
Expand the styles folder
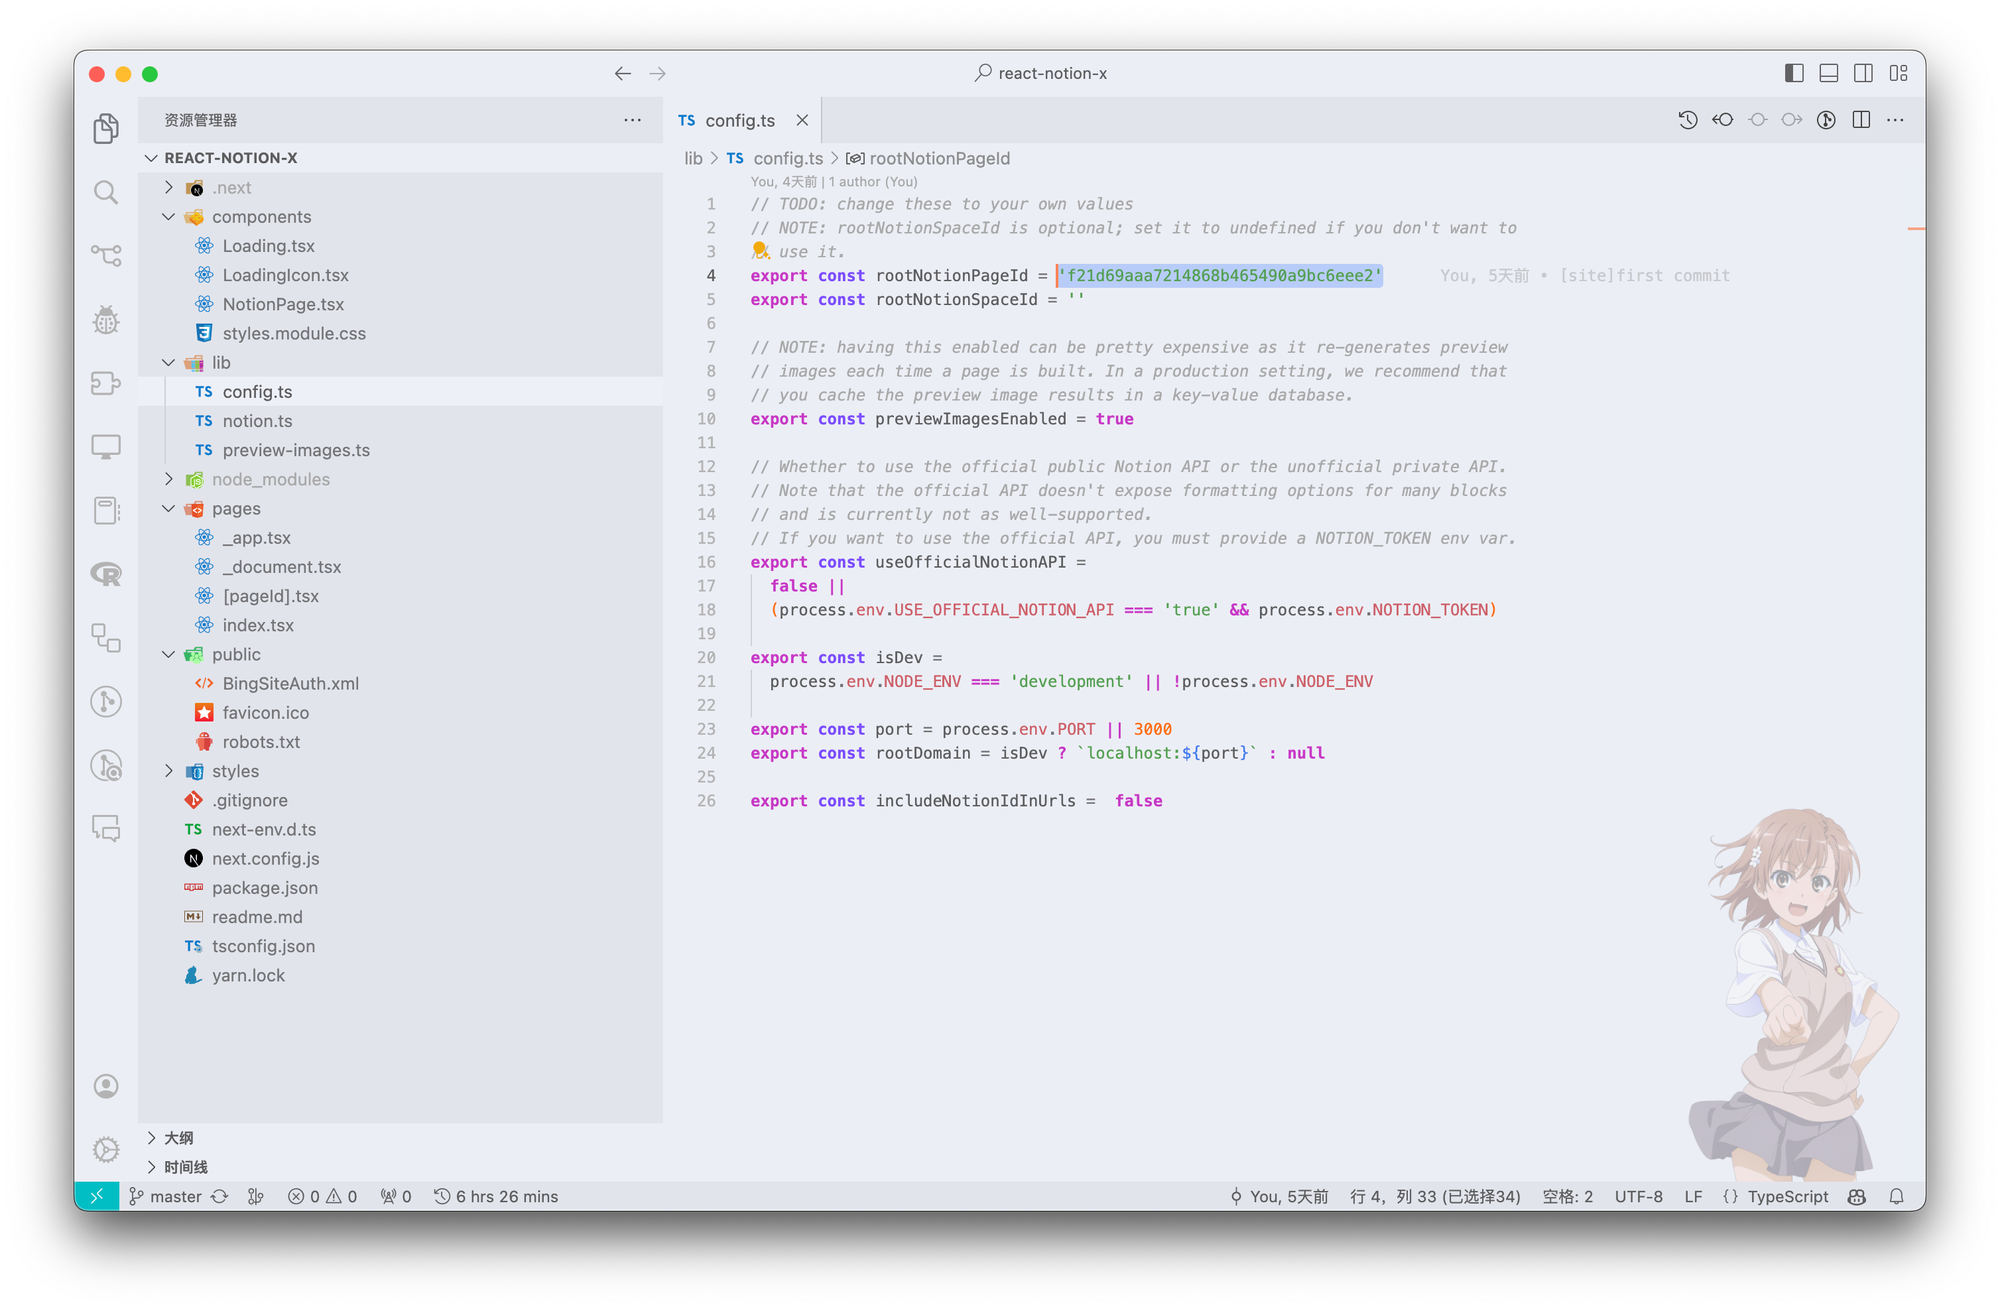[x=169, y=771]
